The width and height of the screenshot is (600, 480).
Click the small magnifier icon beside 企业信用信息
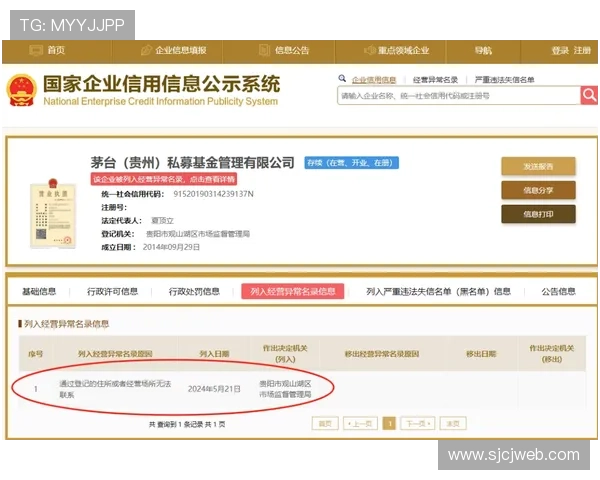pos(342,78)
